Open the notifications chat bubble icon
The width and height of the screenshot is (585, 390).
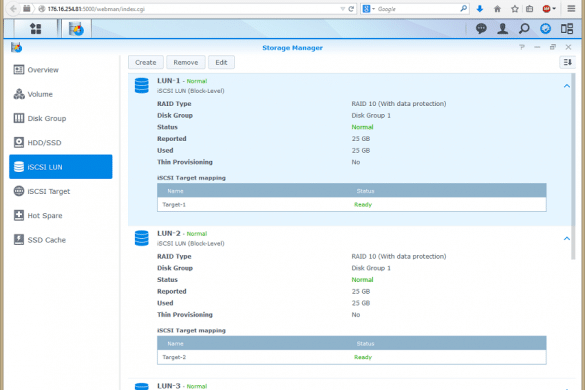pyautogui.click(x=481, y=29)
